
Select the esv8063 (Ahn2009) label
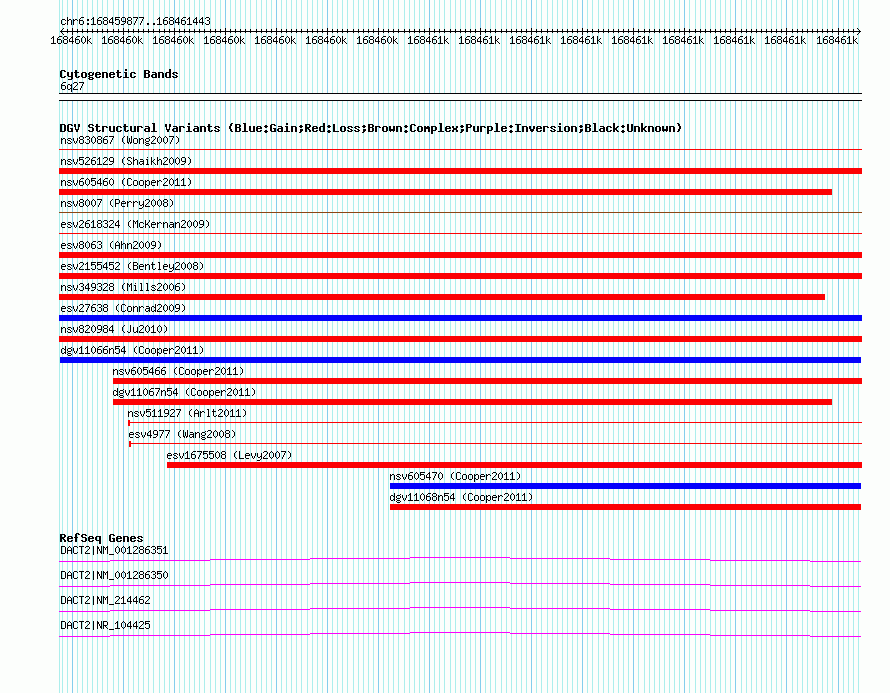click(x=111, y=245)
